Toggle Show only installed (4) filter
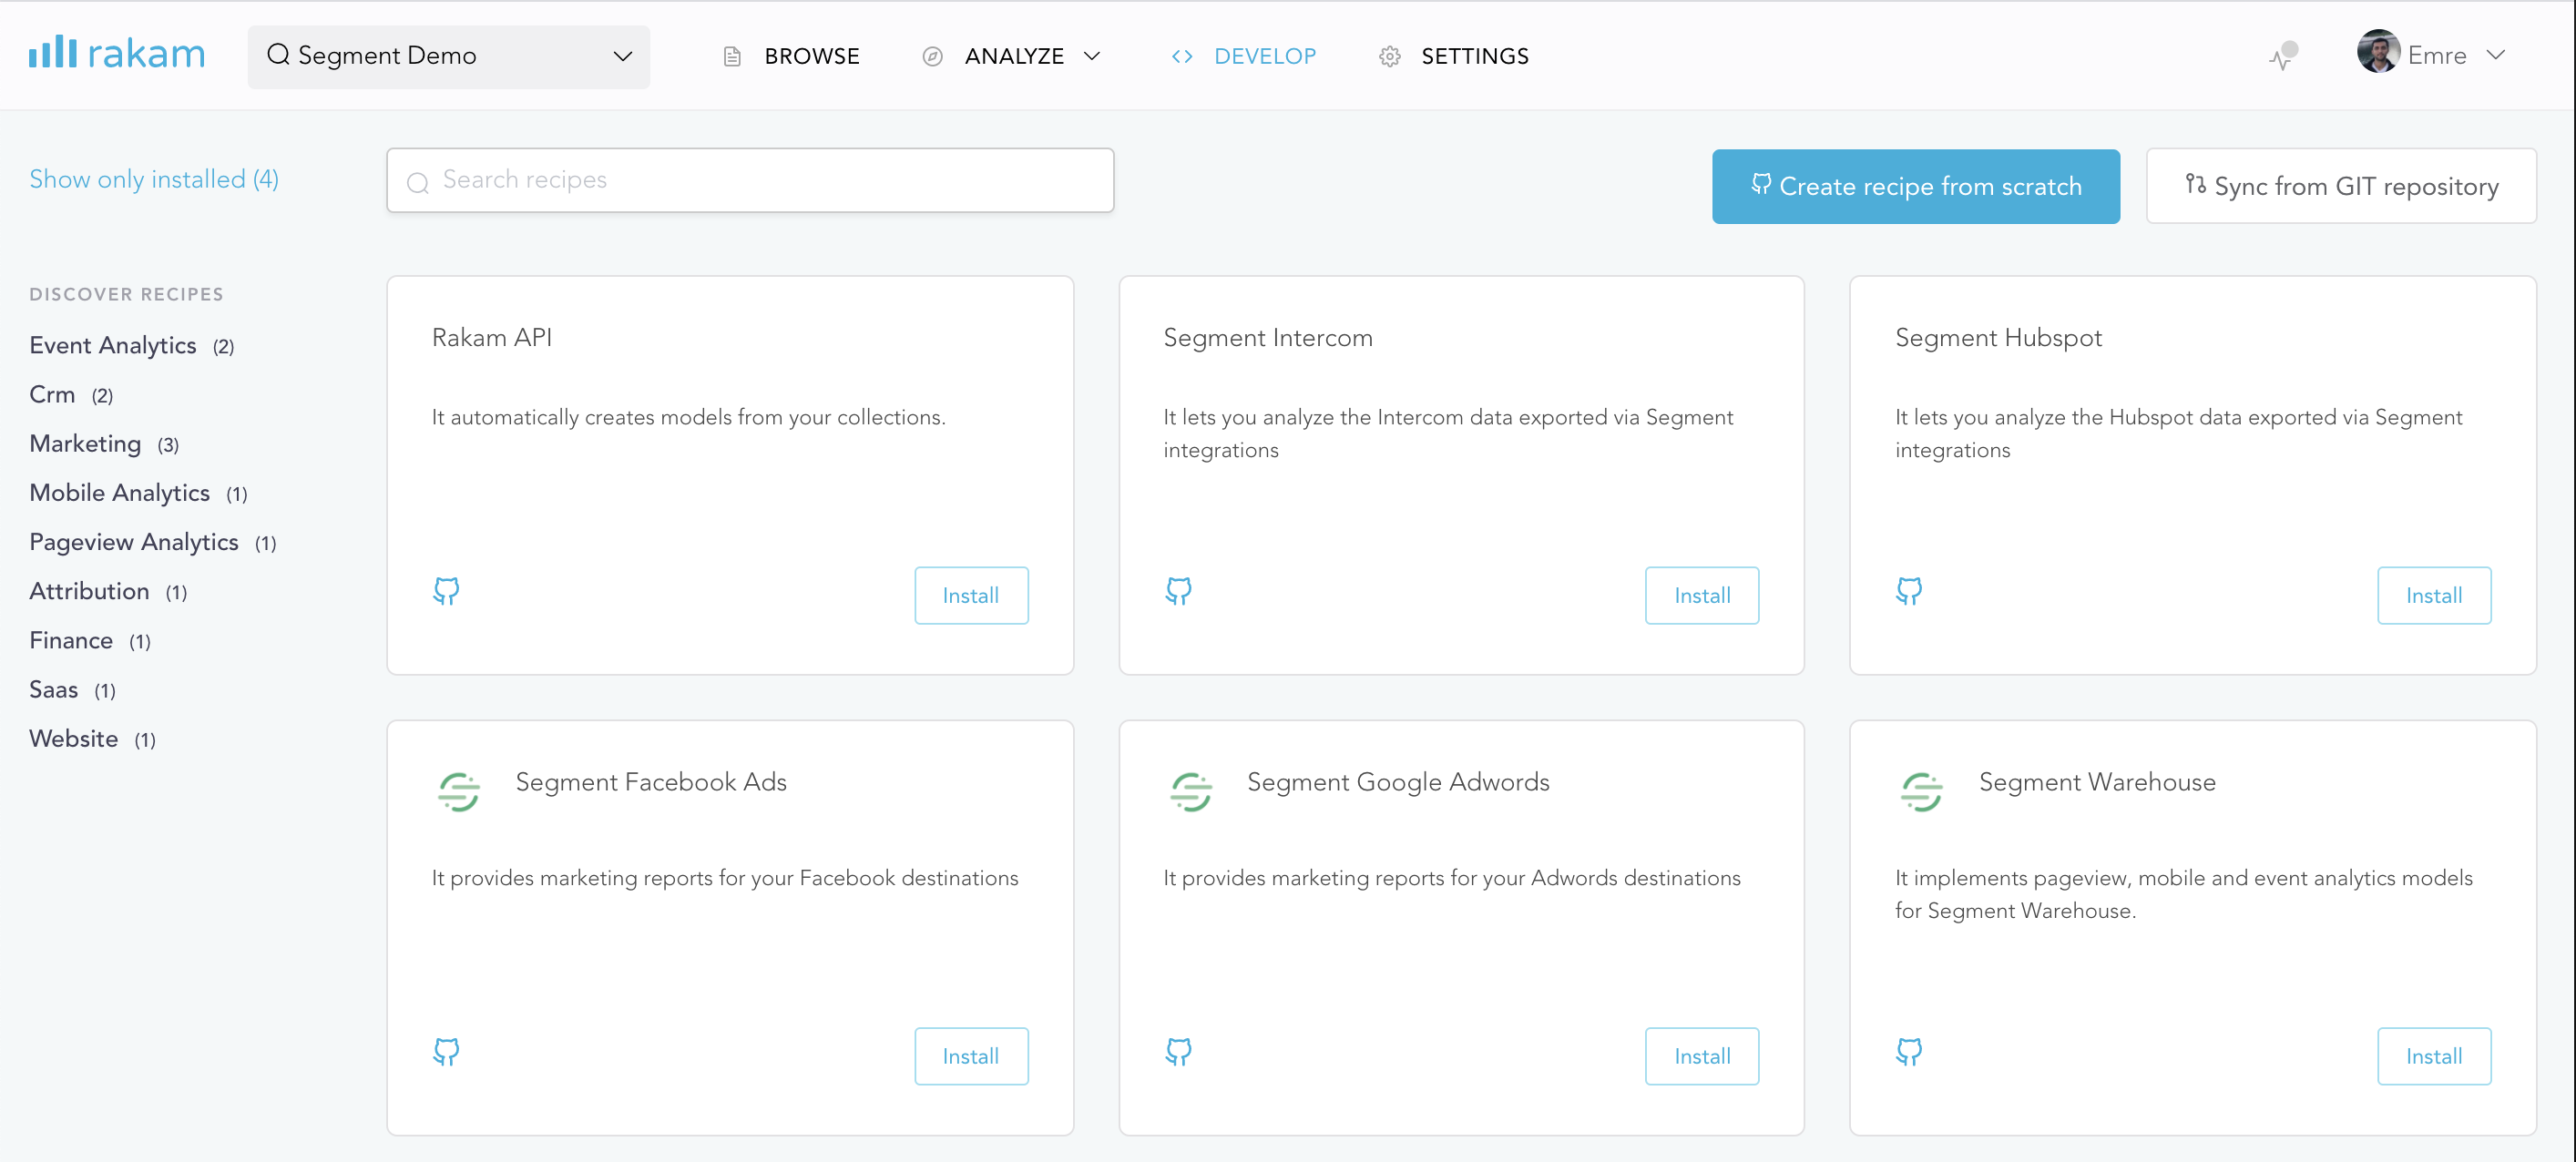This screenshot has height=1162, width=2576. click(154, 179)
